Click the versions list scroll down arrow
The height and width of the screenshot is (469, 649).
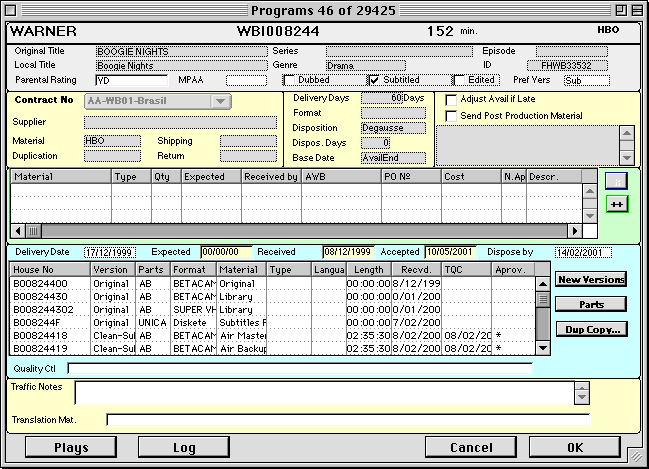click(543, 348)
